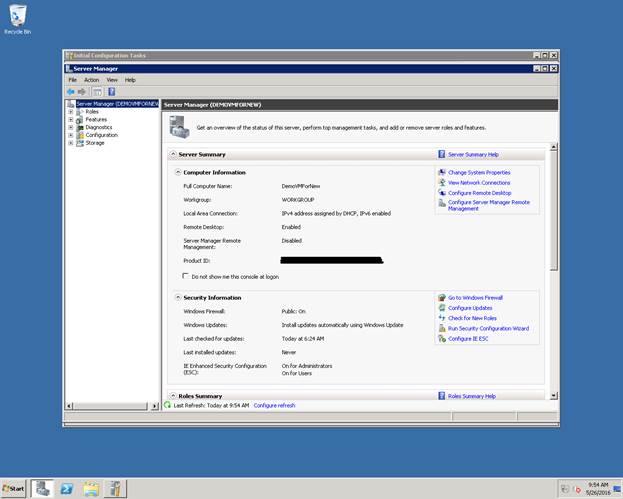Open Windows Explorer from the taskbar

pos(91,489)
